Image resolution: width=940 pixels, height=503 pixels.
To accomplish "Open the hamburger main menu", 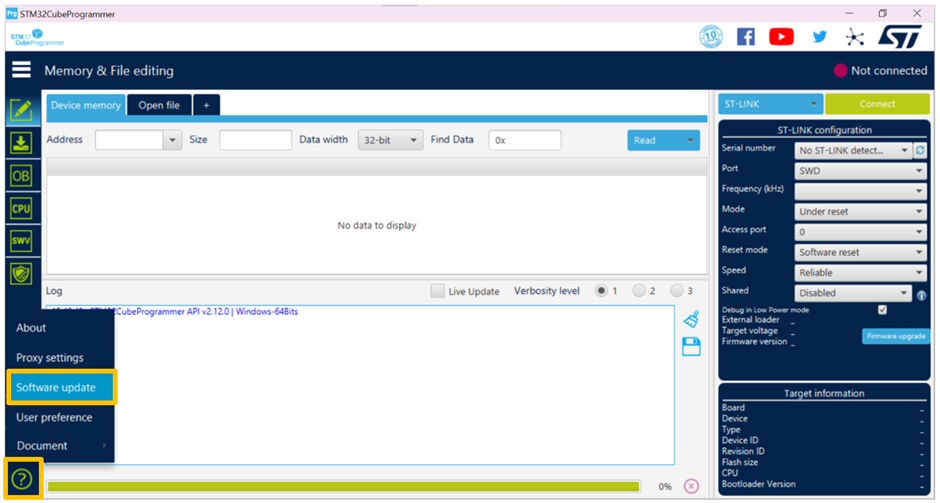I will [x=21, y=70].
